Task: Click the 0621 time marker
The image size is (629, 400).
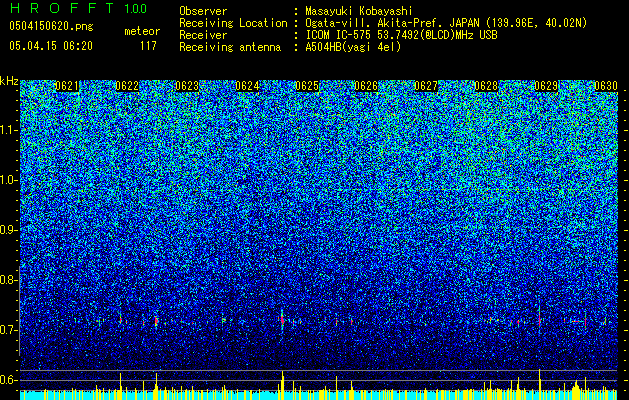Action: 67,86
